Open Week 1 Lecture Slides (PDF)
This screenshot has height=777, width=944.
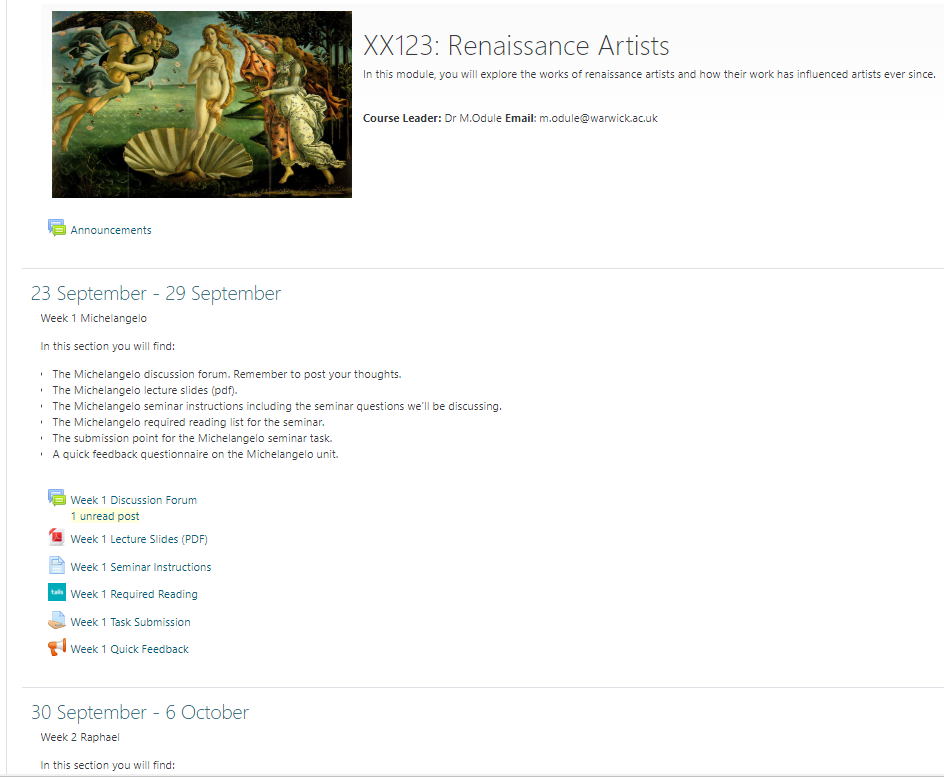[x=139, y=540]
